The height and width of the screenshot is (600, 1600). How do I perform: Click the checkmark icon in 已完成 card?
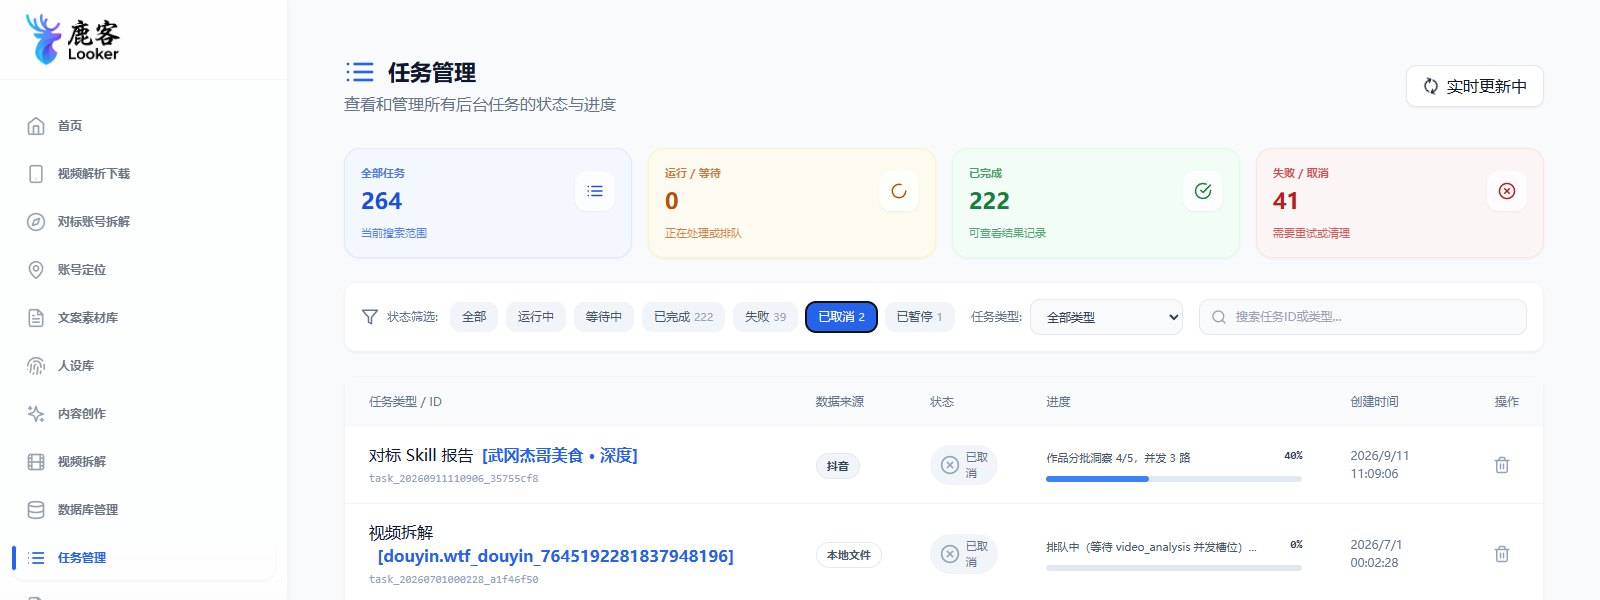[x=1203, y=191]
